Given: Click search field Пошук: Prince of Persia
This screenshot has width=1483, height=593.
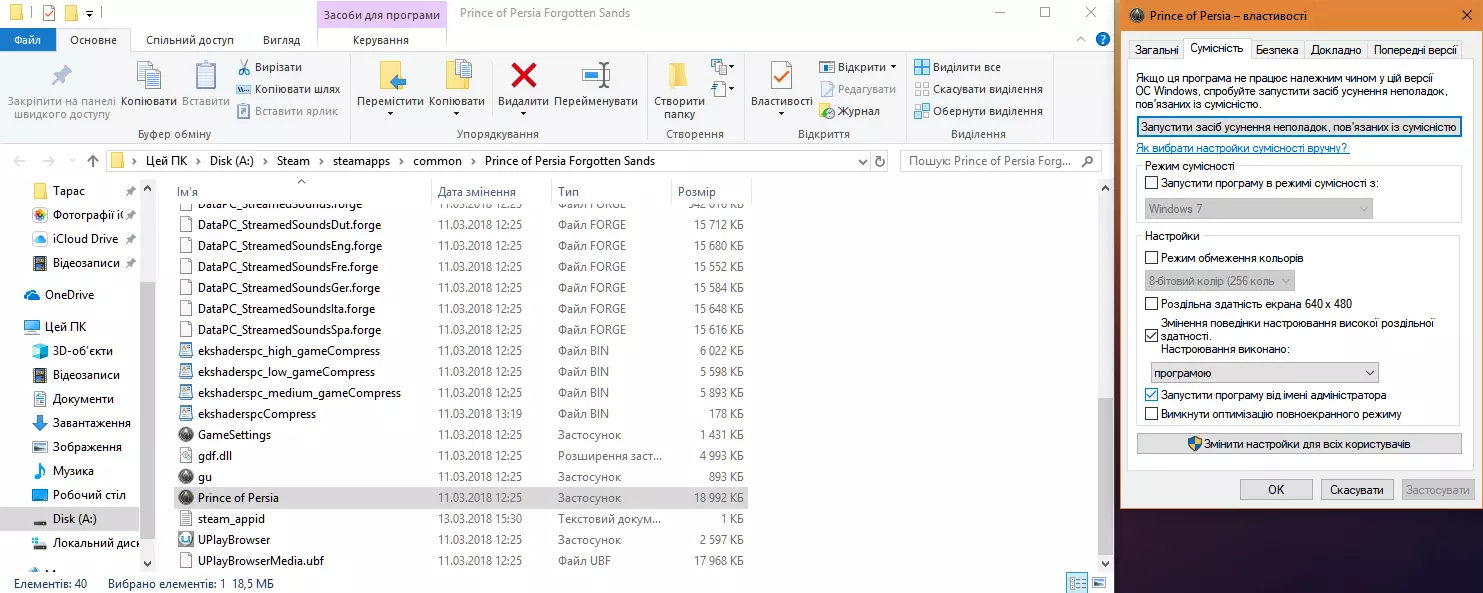Looking at the screenshot, I should point(1000,161).
